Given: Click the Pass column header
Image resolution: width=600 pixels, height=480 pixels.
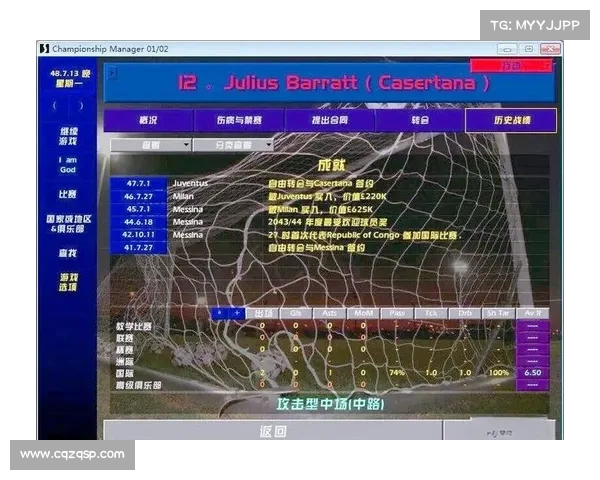Looking at the screenshot, I should (397, 313).
